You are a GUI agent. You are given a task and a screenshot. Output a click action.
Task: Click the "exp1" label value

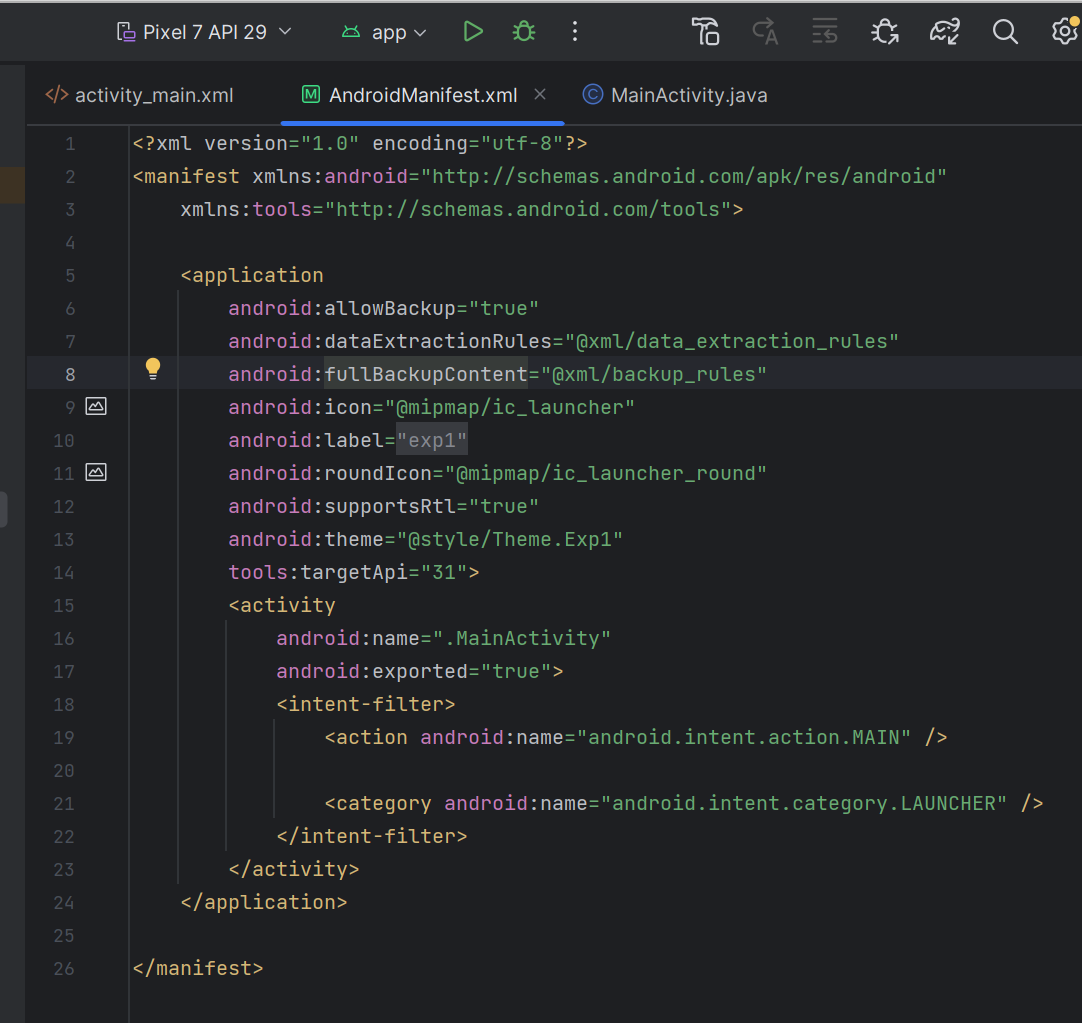(x=432, y=440)
